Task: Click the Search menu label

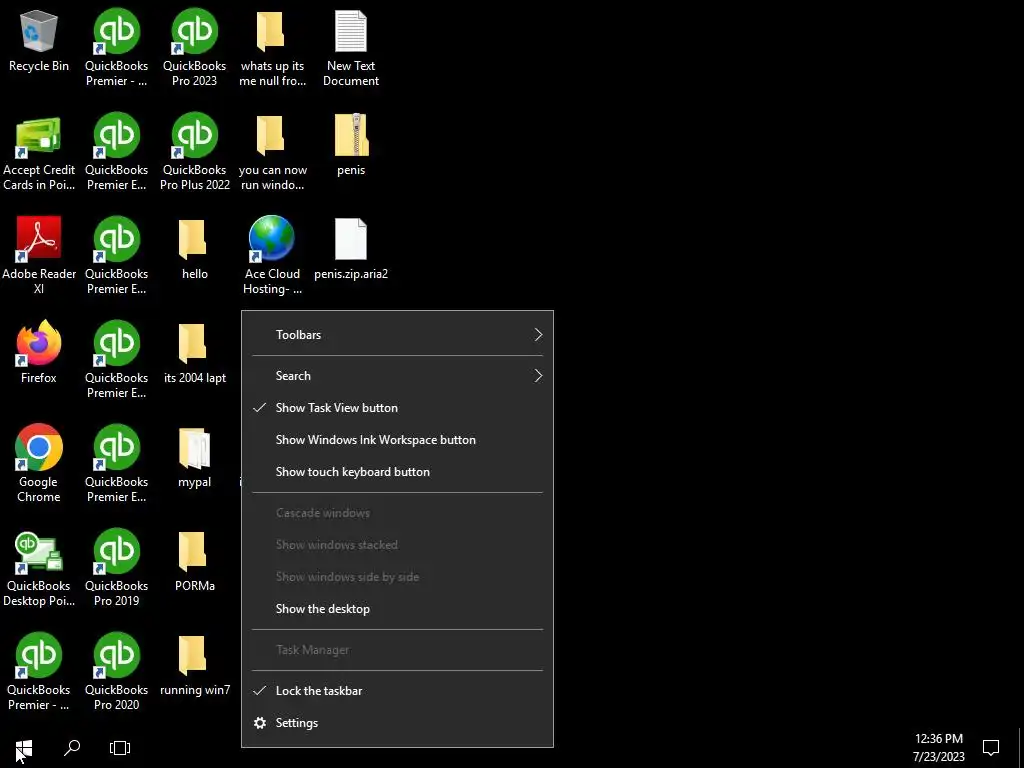Action: (293, 376)
